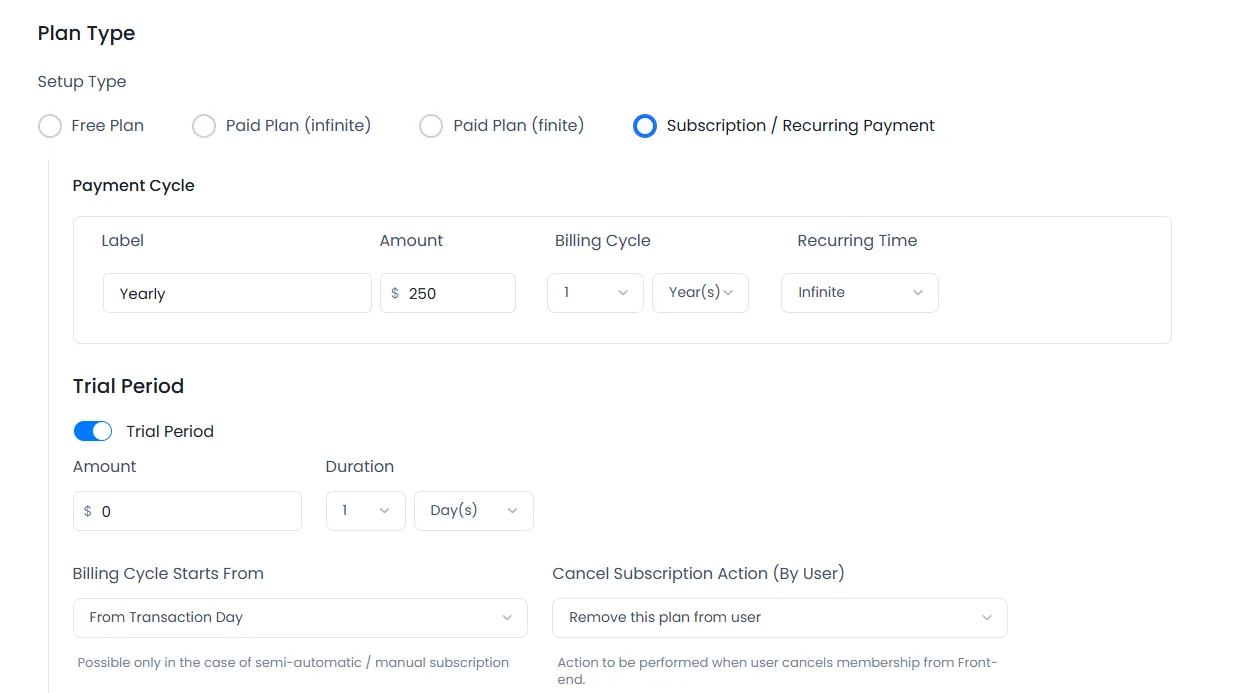Image resolution: width=1249 pixels, height=693 pixels.
Task: Open the Cancel Subscription Action dropdown
Action: coord(779,617)
